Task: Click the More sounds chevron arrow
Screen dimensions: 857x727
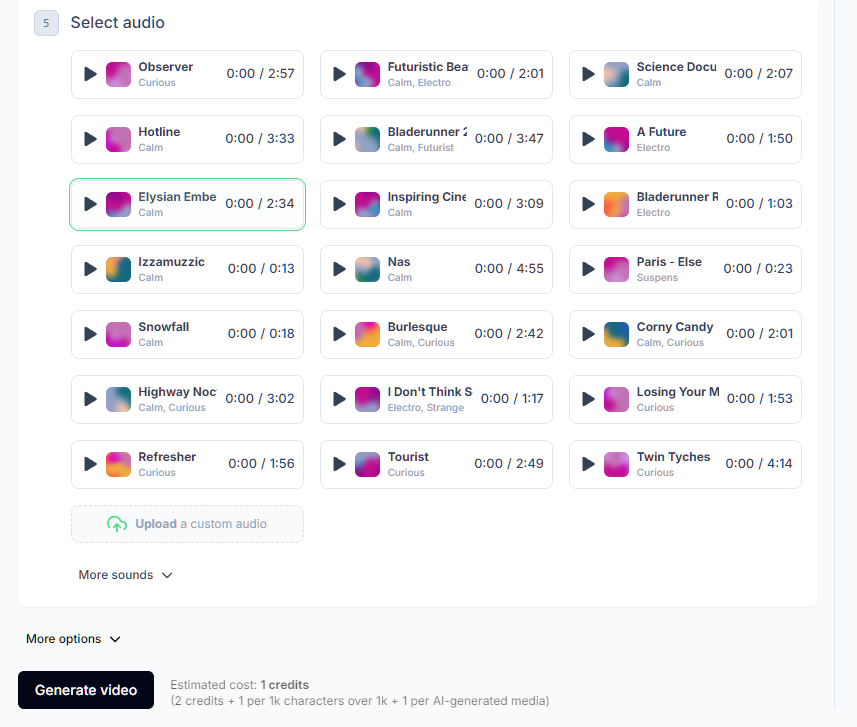Action: [x=167, y=575]
